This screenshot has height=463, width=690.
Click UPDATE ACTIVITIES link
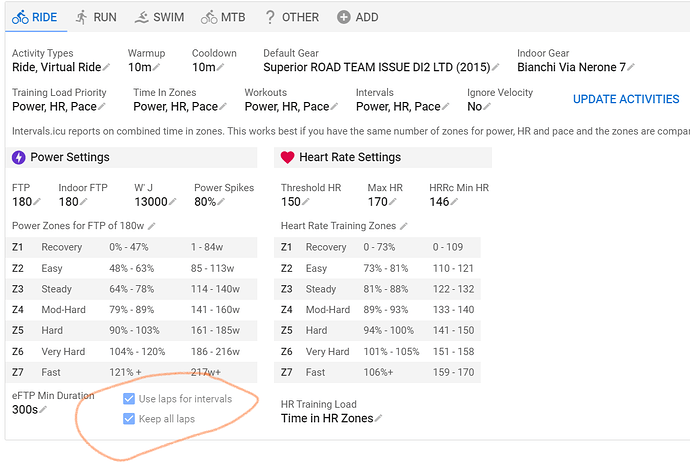[626, 99]
